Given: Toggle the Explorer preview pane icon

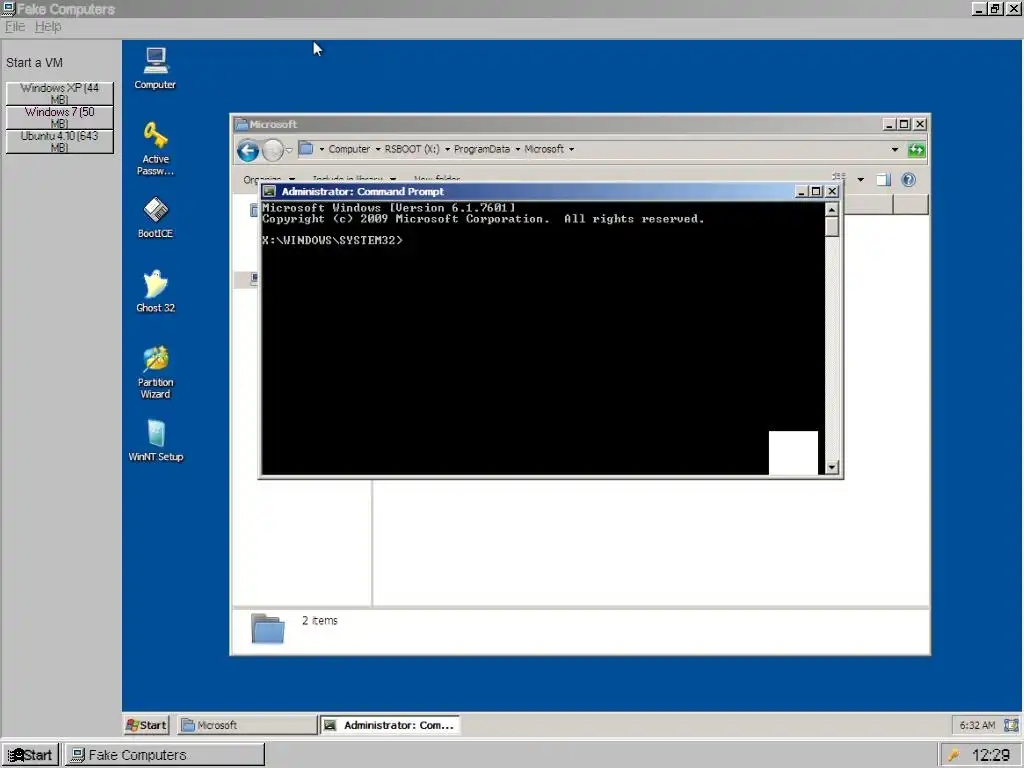Looking at the screenshot, I should 884,180.
